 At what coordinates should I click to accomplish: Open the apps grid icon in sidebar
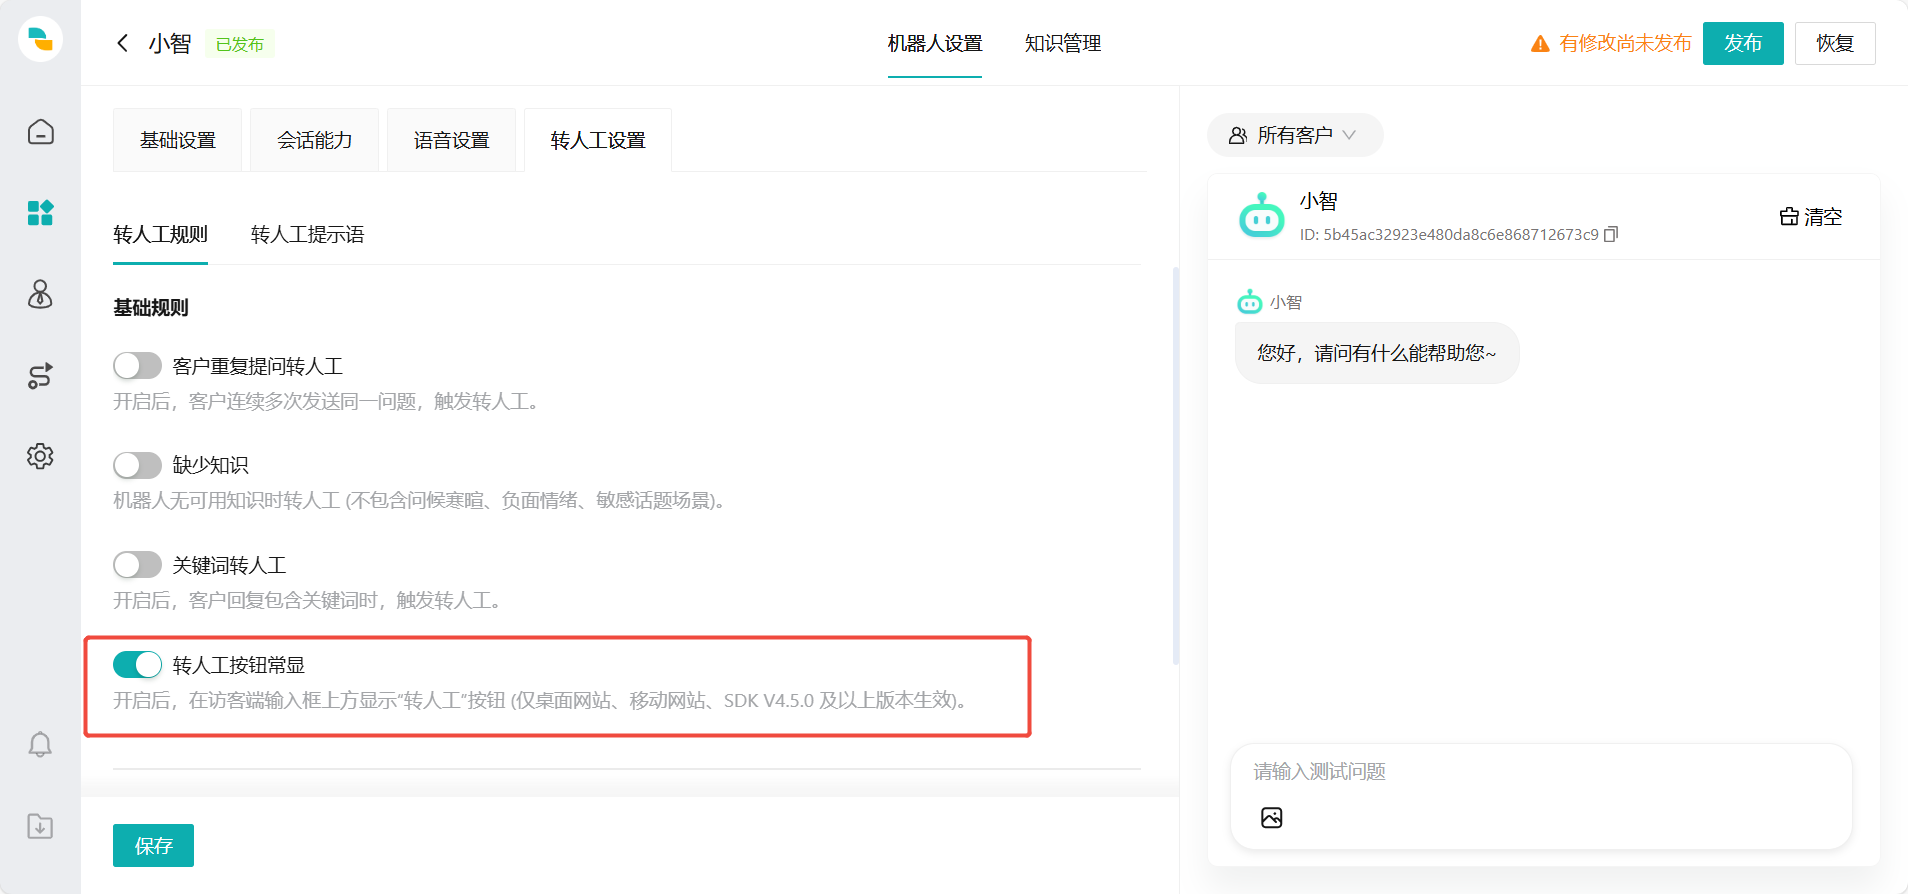click(40, 213)
